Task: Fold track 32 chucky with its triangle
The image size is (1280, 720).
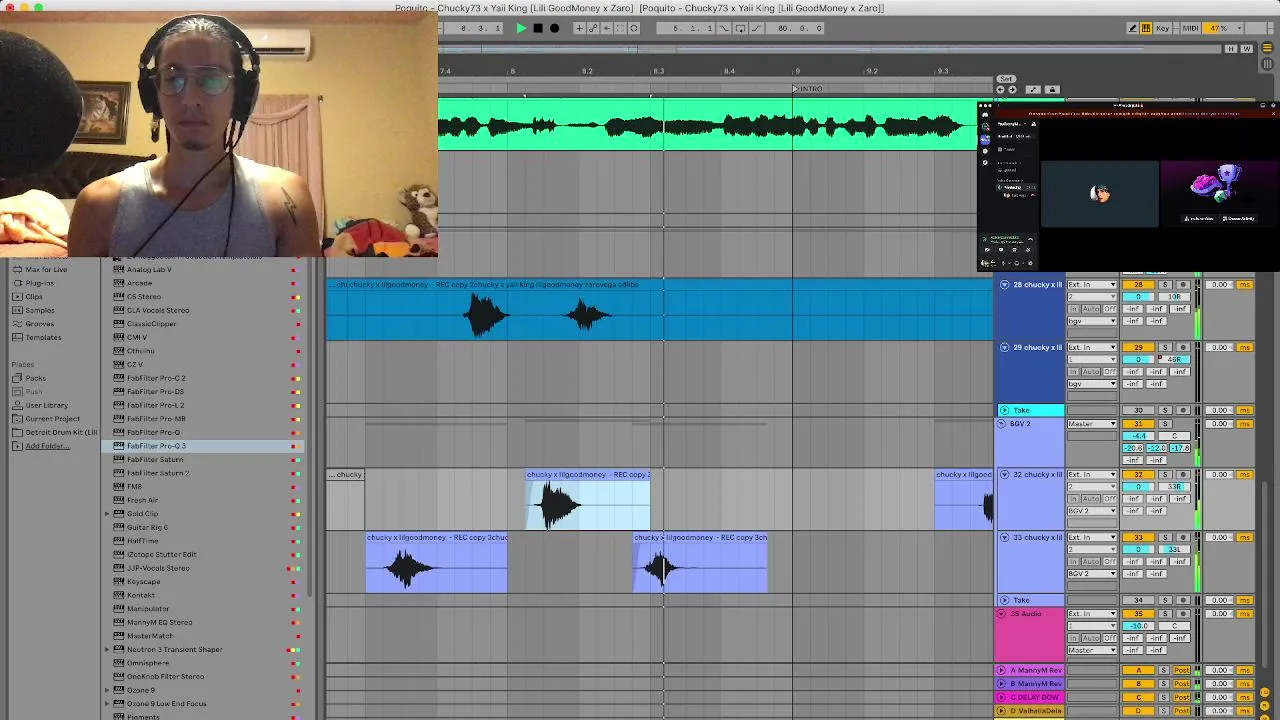Action: click(1004, 474)
